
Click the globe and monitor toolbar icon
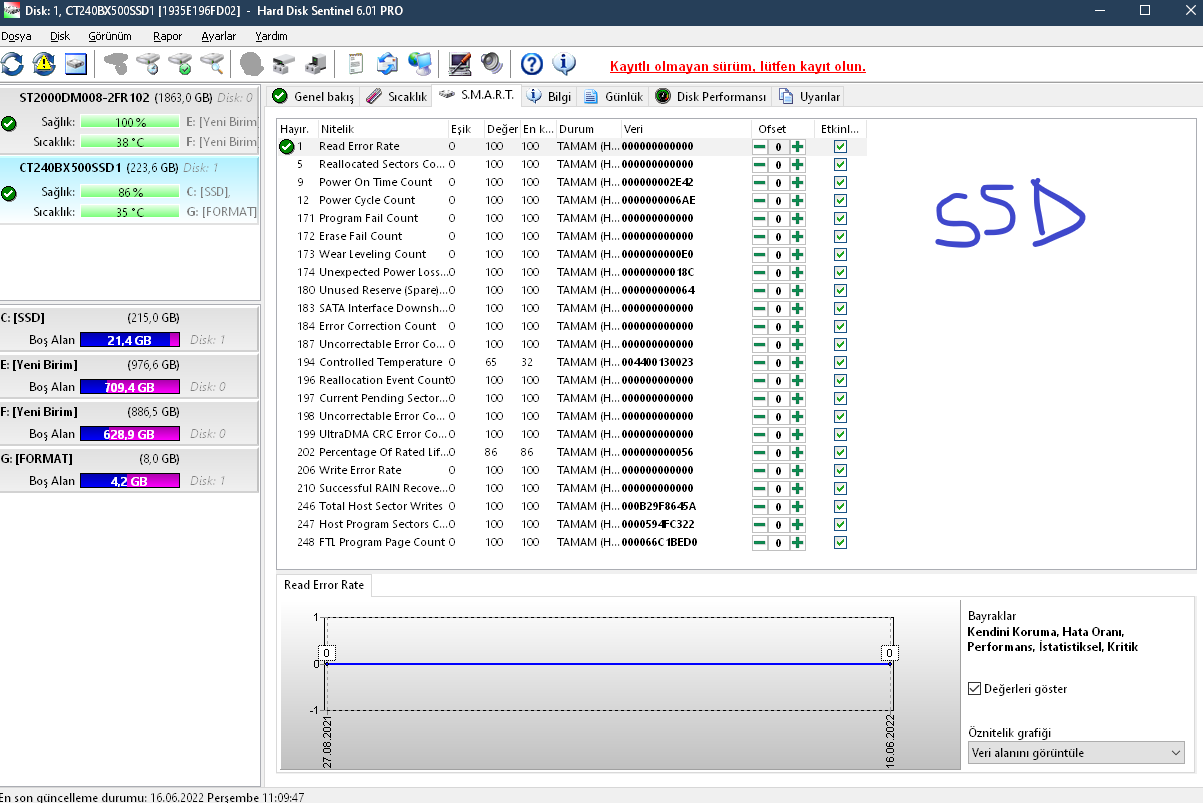[x=420, y=64]
